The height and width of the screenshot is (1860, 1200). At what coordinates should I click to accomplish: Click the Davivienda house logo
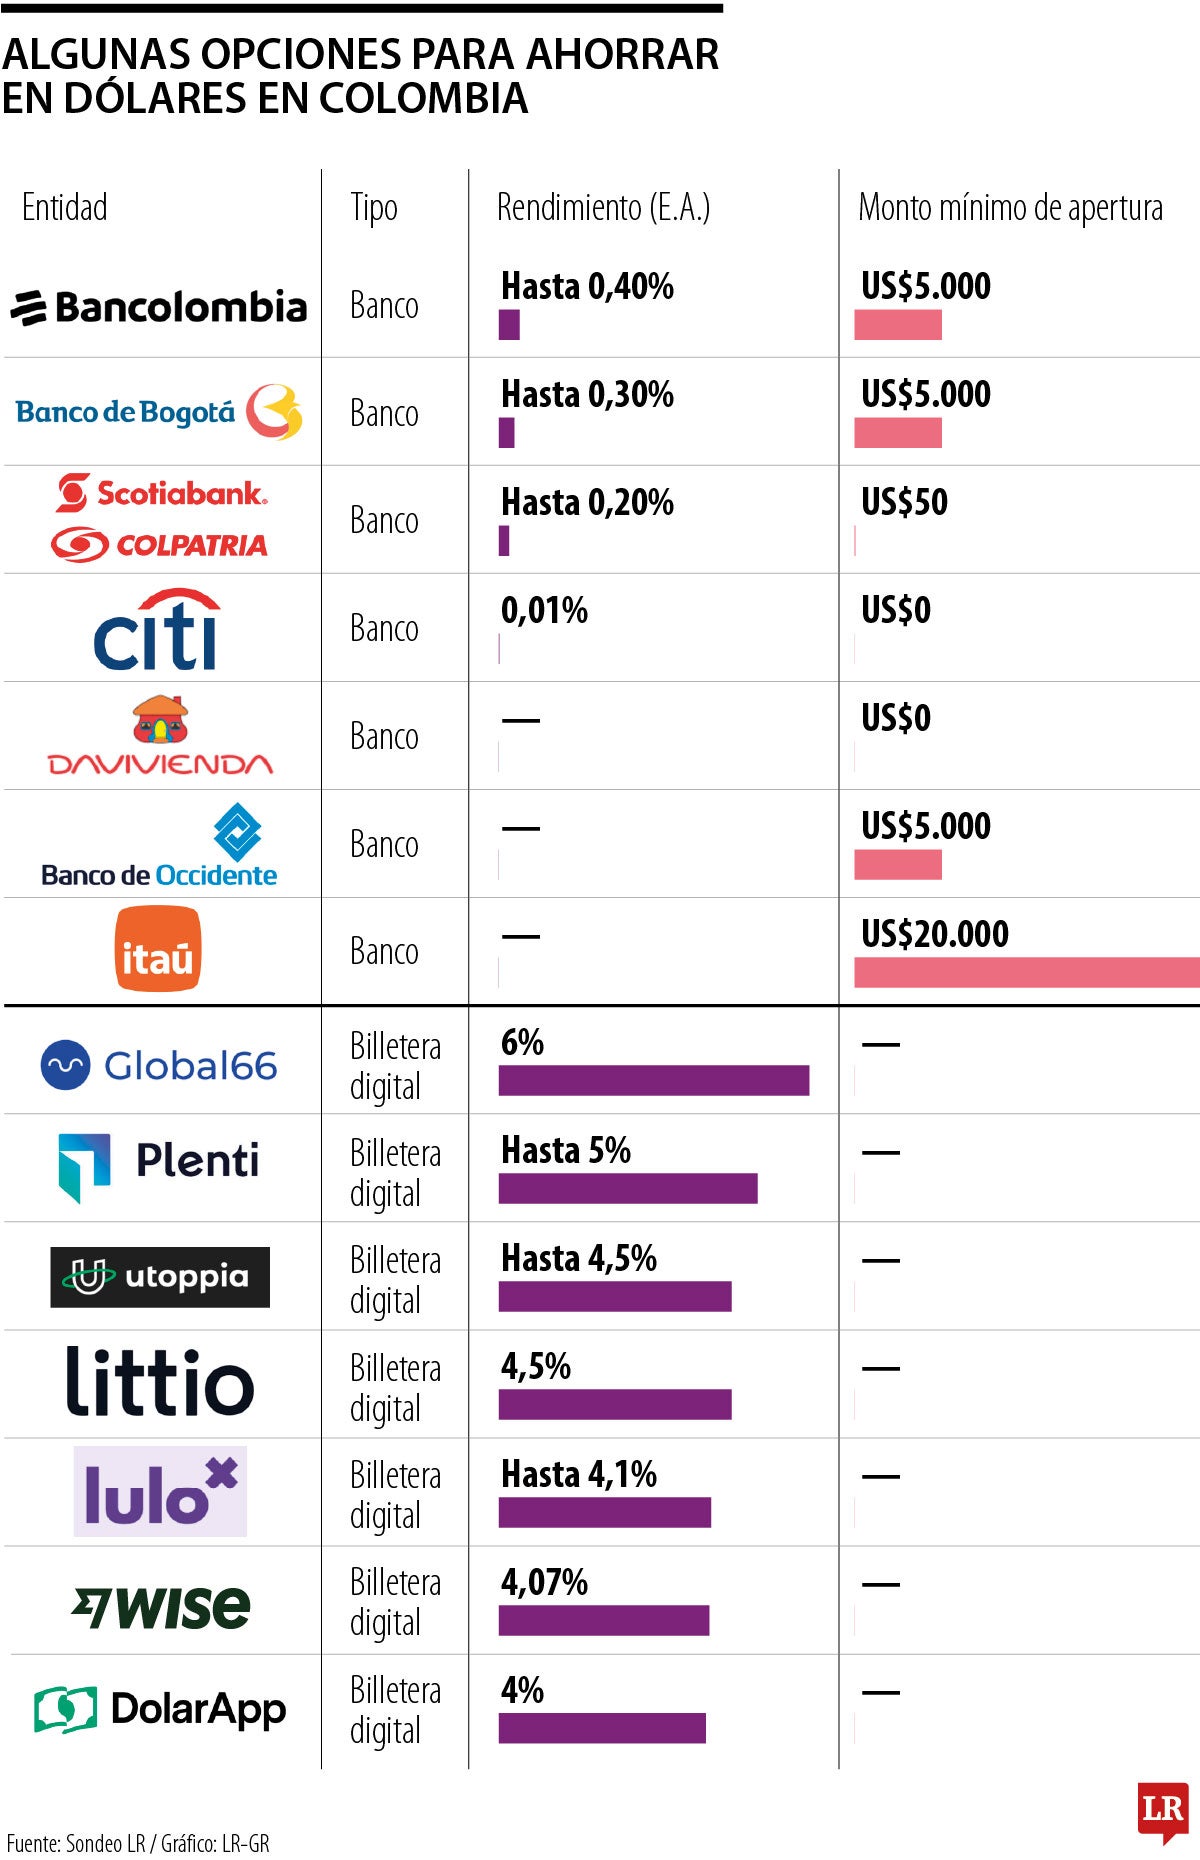tap(160, 736)
